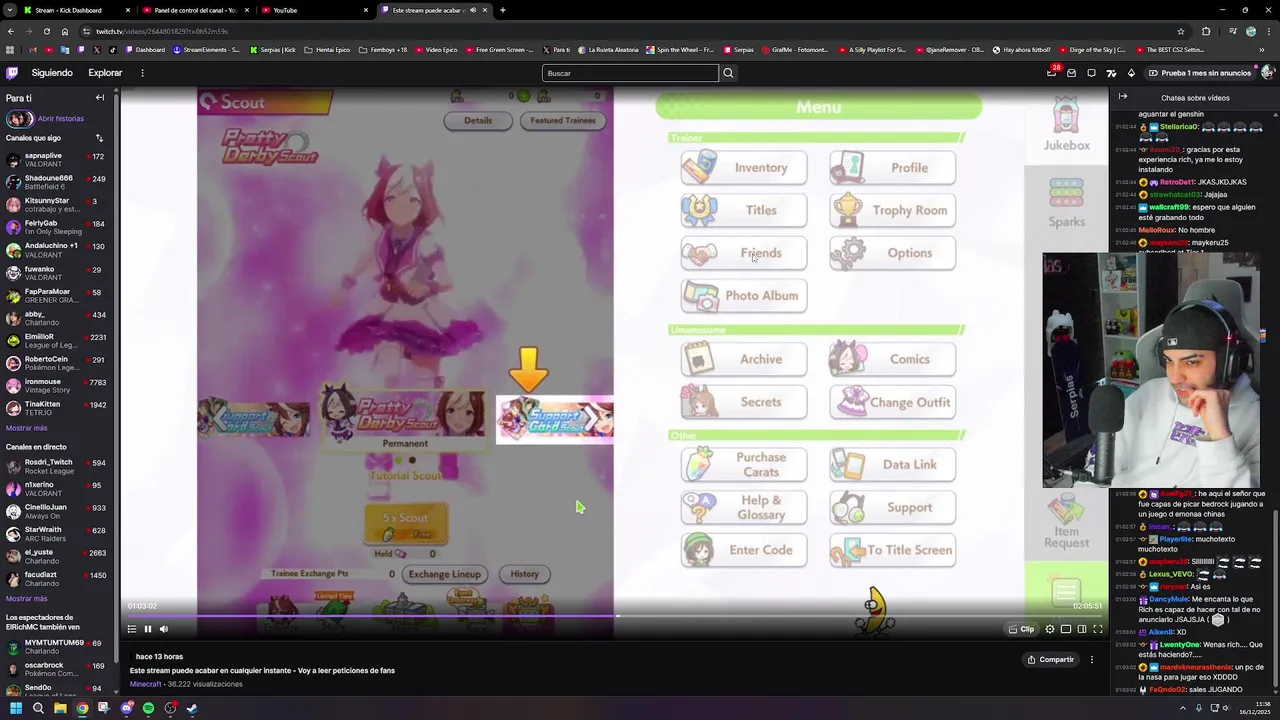The width and height of the screenshot is (1280, 720).
Task: Seek on the video progress bar
Action: point(614,616)
